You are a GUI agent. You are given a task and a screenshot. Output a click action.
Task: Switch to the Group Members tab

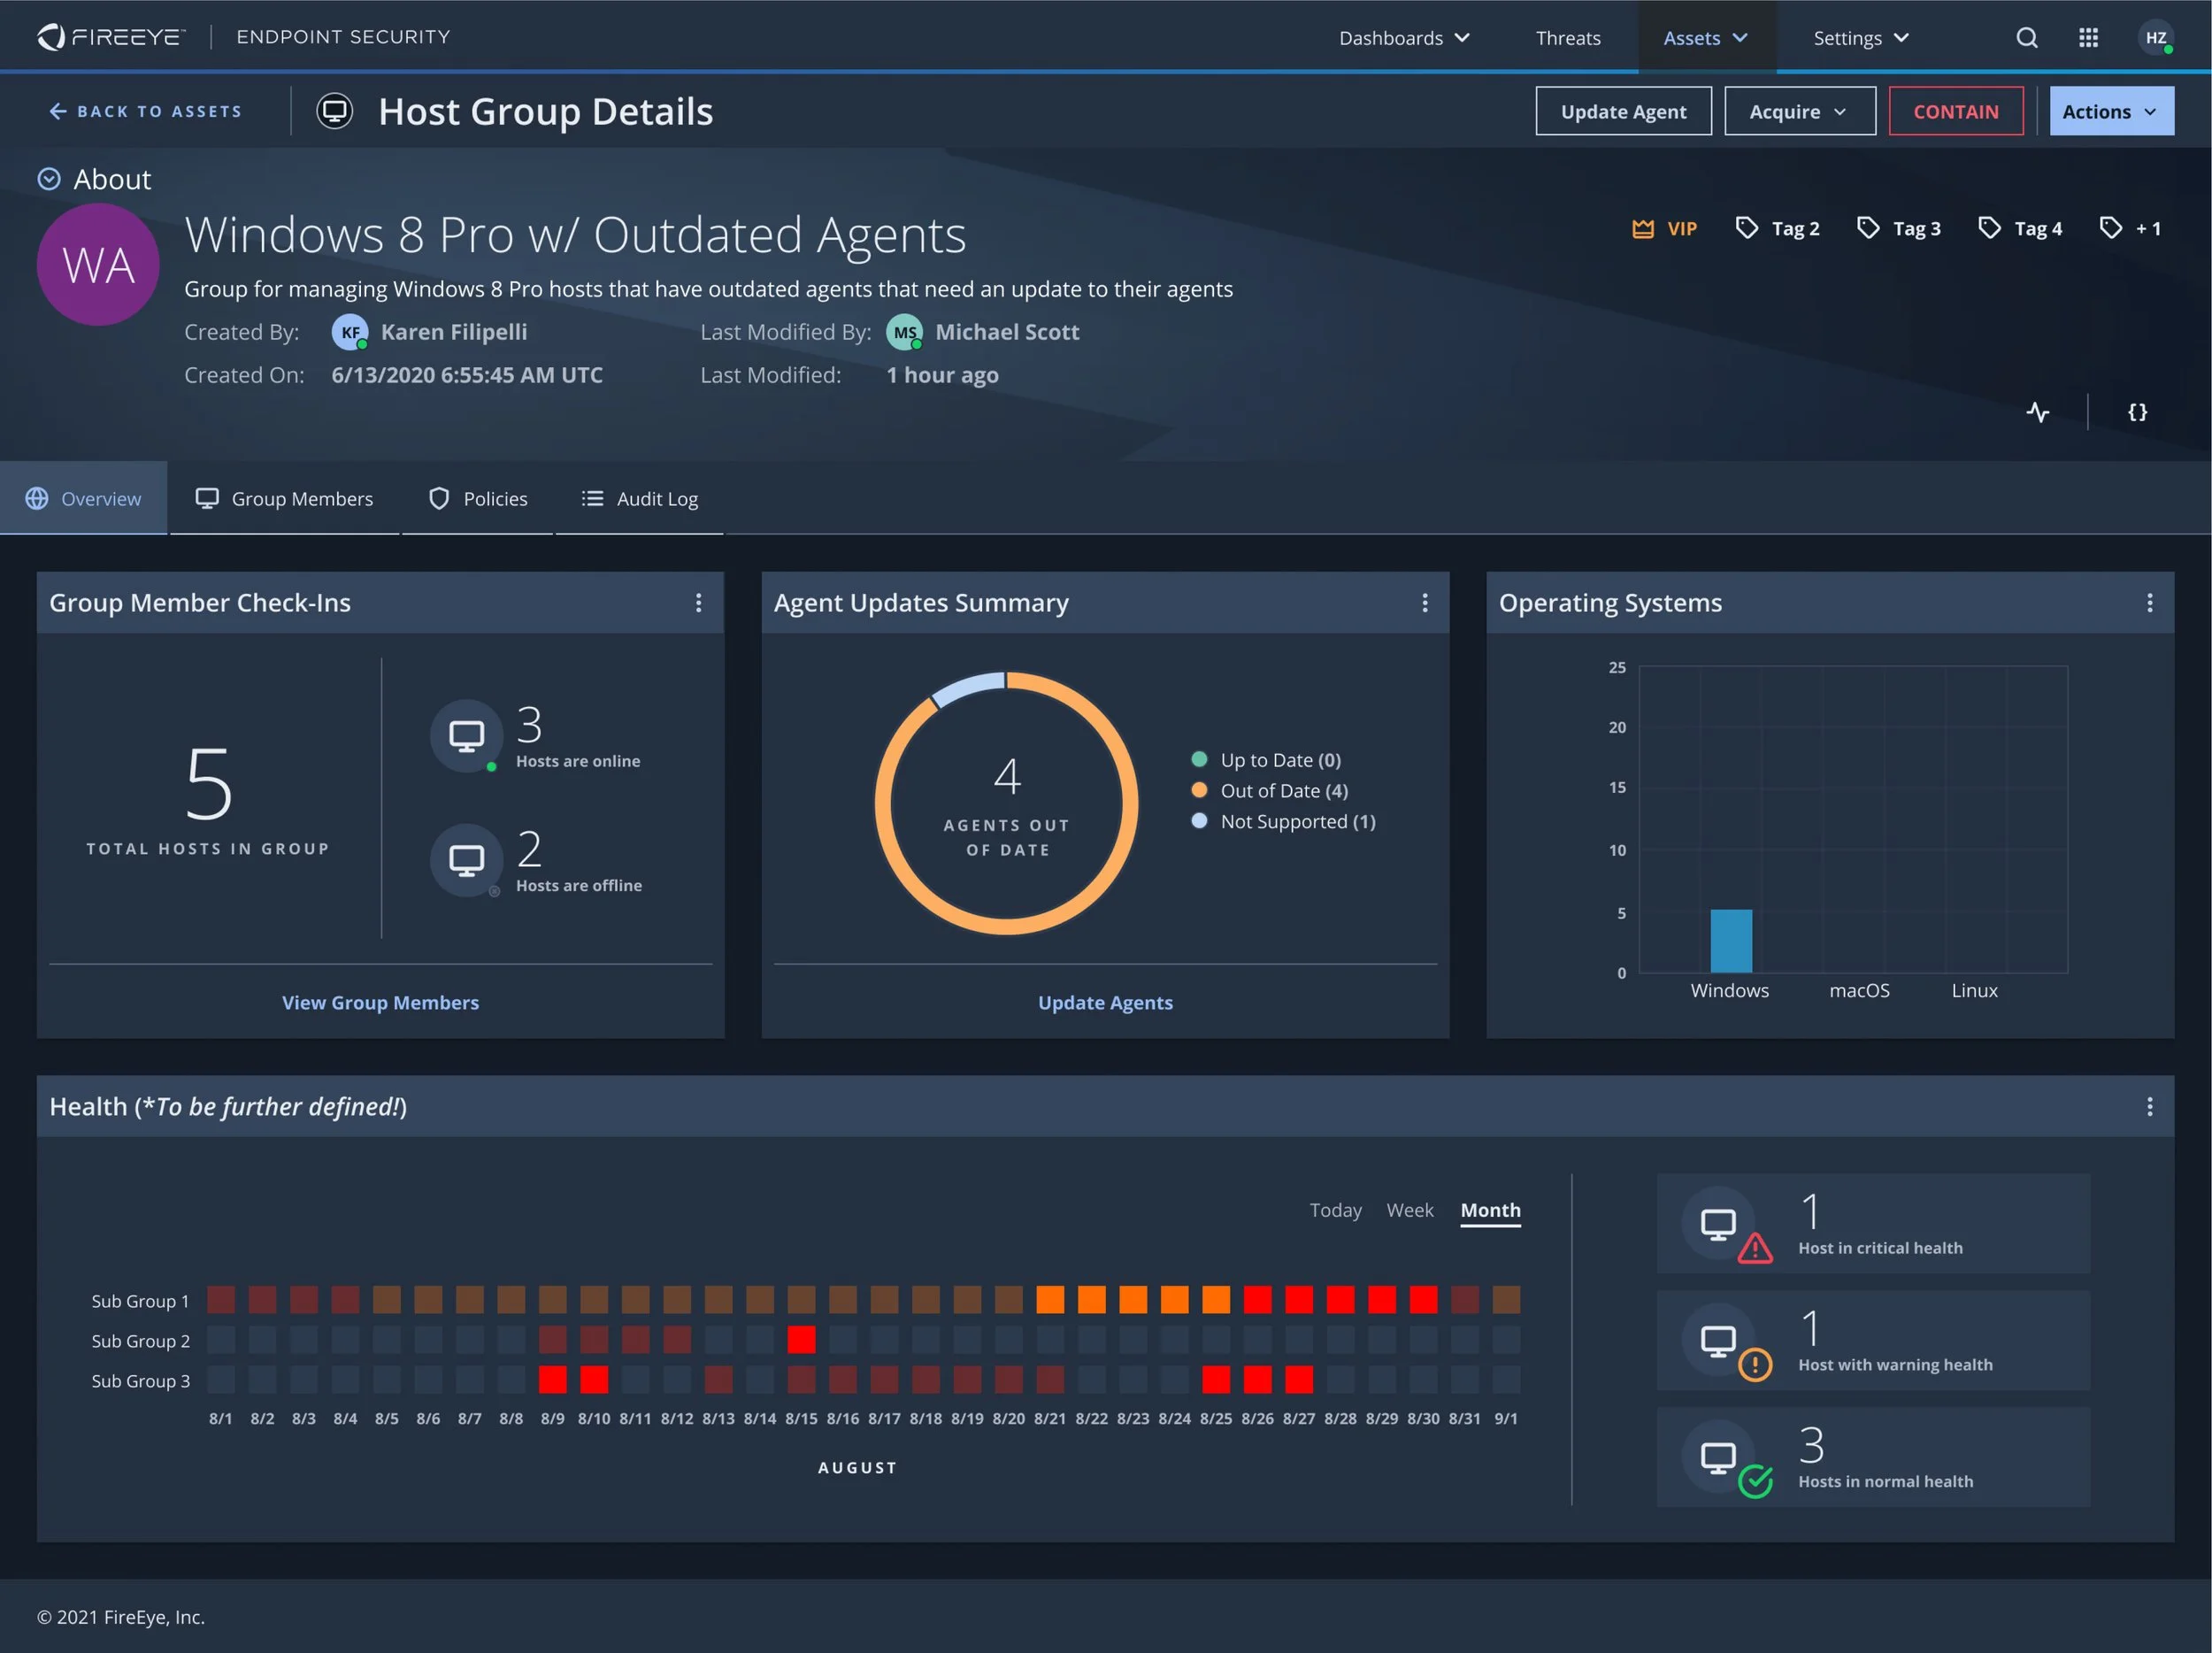284,498
